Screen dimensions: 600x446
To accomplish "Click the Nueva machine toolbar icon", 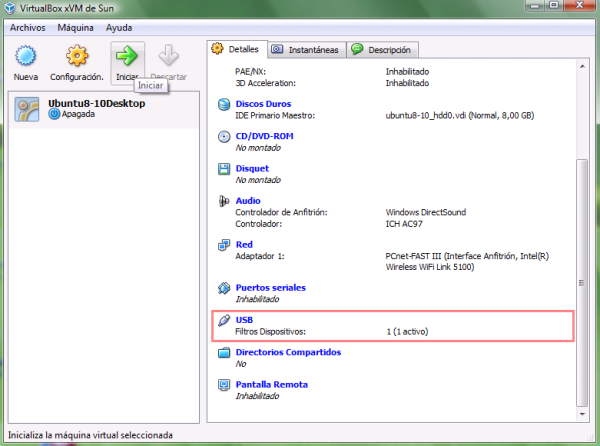I will 26,59.
